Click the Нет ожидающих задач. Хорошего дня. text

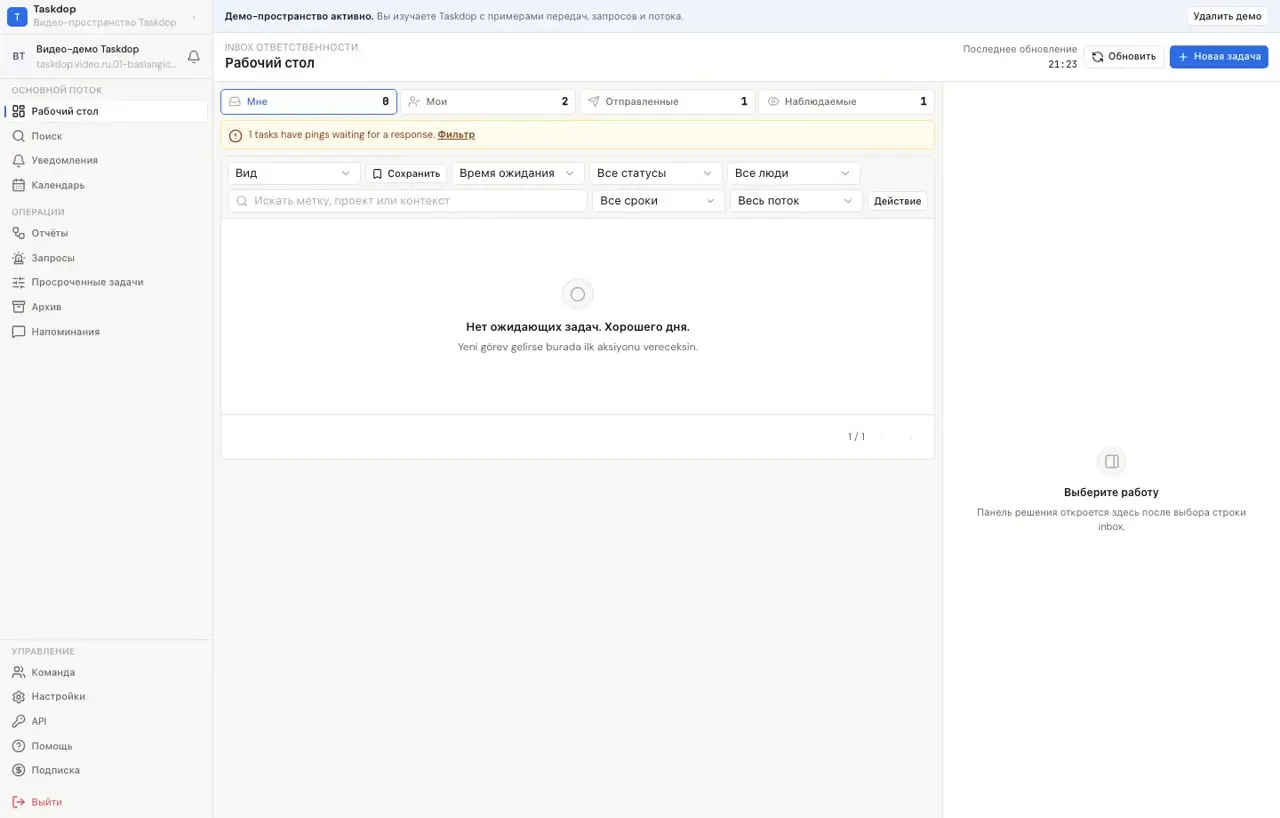tap(578, 327)
